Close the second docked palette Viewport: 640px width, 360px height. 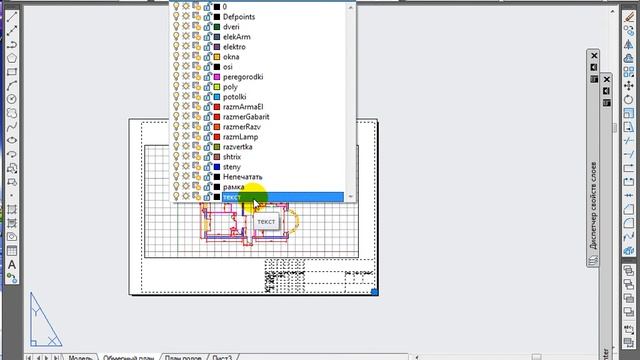pos(607,79)
